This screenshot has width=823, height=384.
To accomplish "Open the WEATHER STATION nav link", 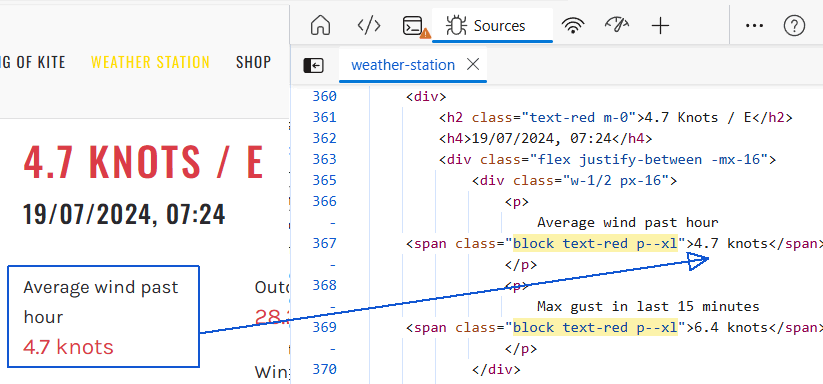I will pos(150,62).
